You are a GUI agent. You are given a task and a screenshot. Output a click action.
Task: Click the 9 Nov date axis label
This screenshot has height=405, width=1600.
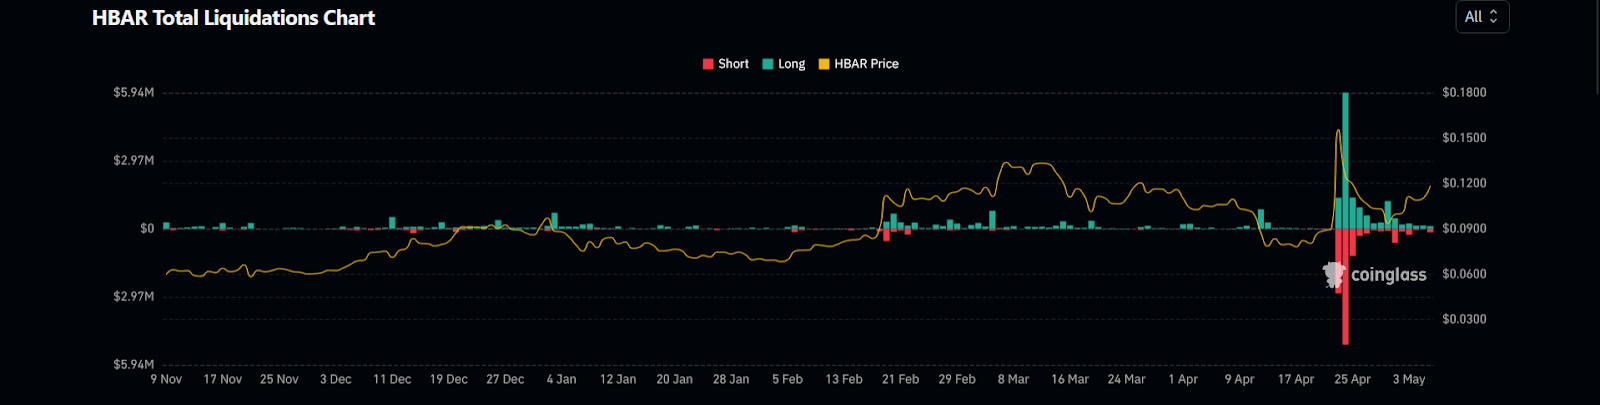[166, 380]
